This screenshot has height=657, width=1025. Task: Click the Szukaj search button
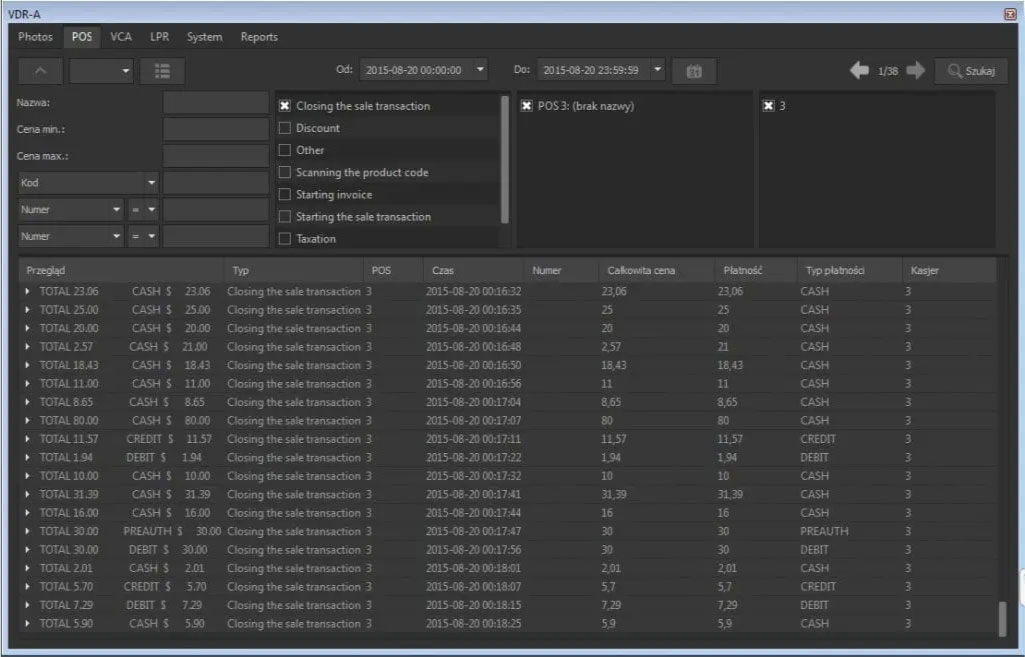971,71
